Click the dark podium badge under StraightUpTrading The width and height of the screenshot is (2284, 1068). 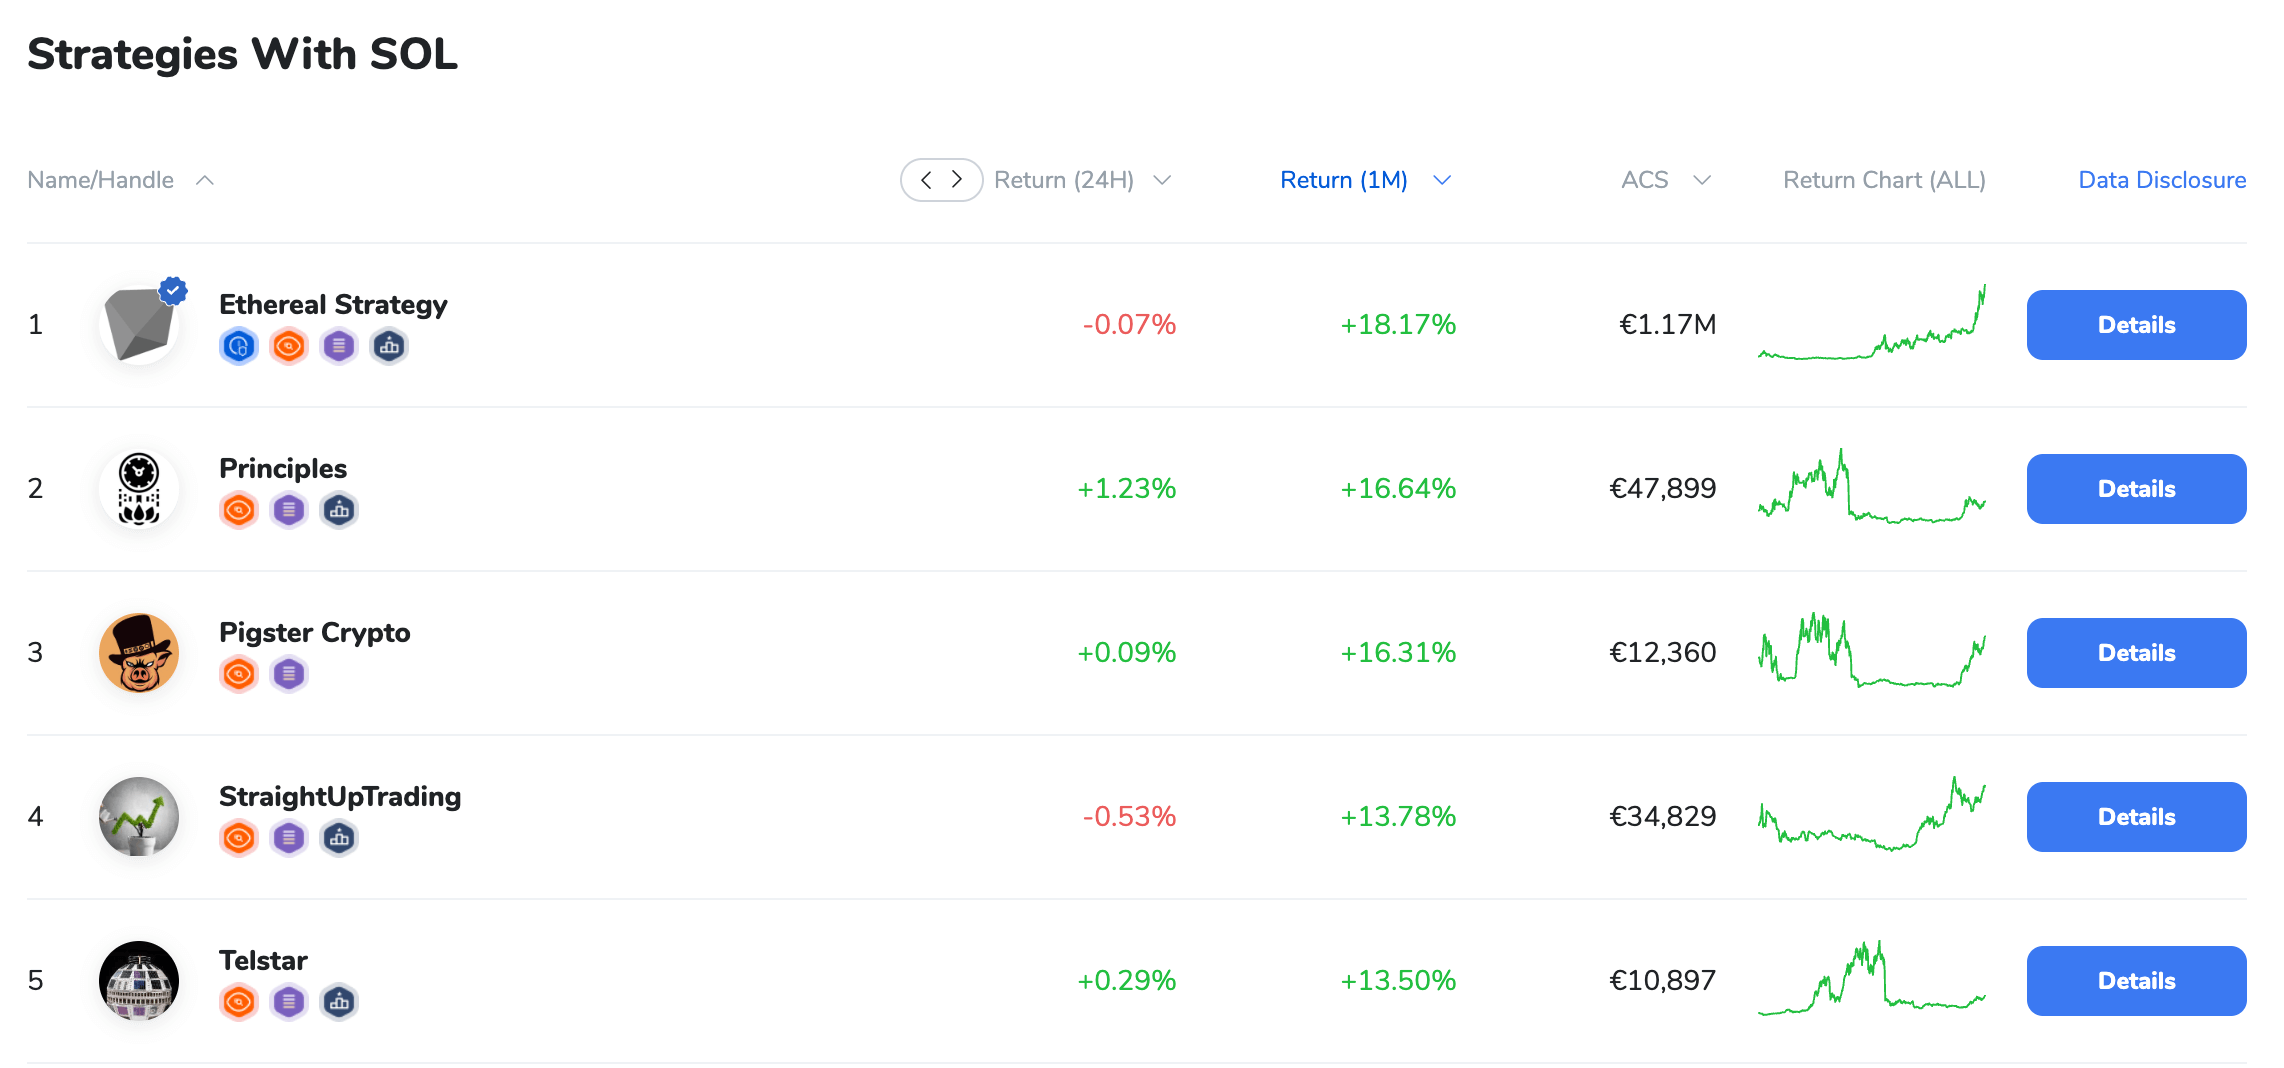pos(339,839)
